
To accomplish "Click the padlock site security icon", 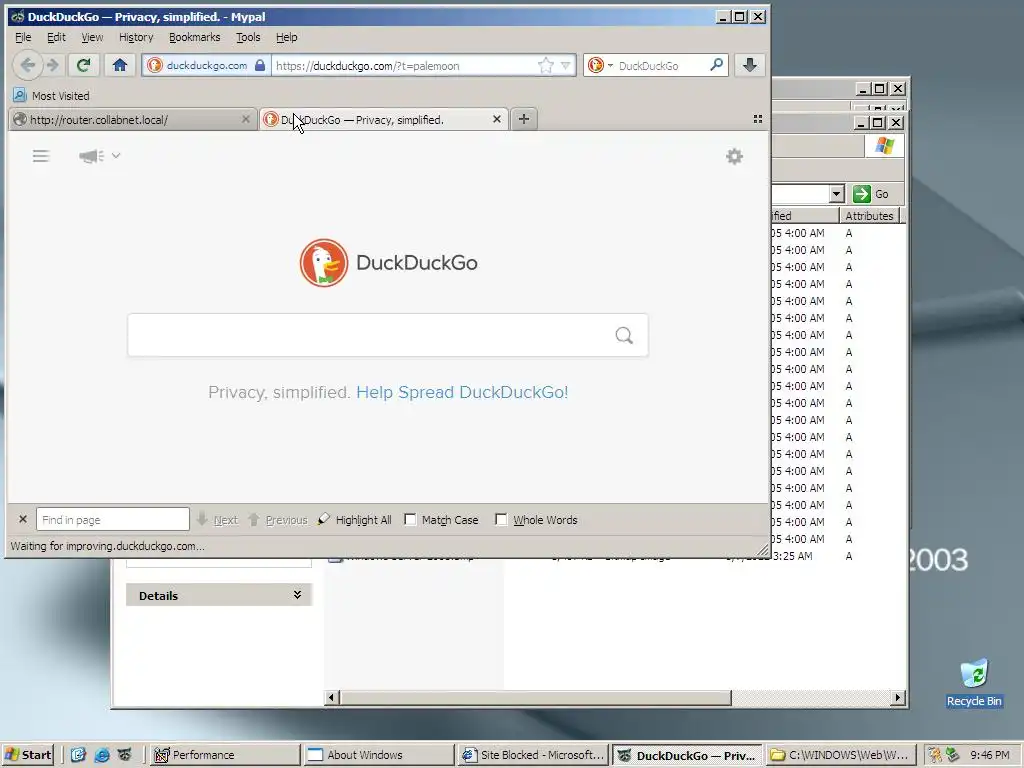I will (260, 65).
